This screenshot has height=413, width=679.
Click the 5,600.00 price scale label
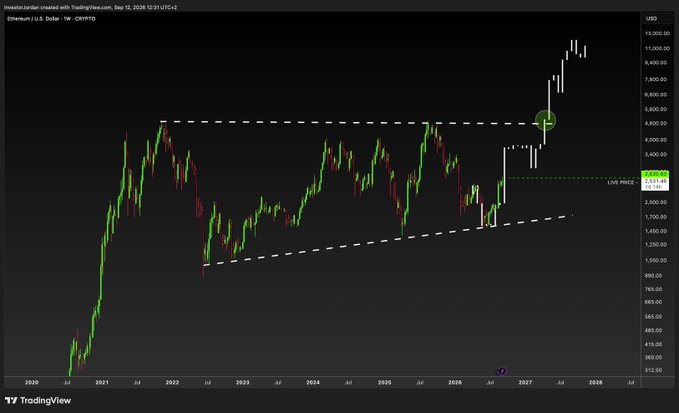[x=656, y=110]
